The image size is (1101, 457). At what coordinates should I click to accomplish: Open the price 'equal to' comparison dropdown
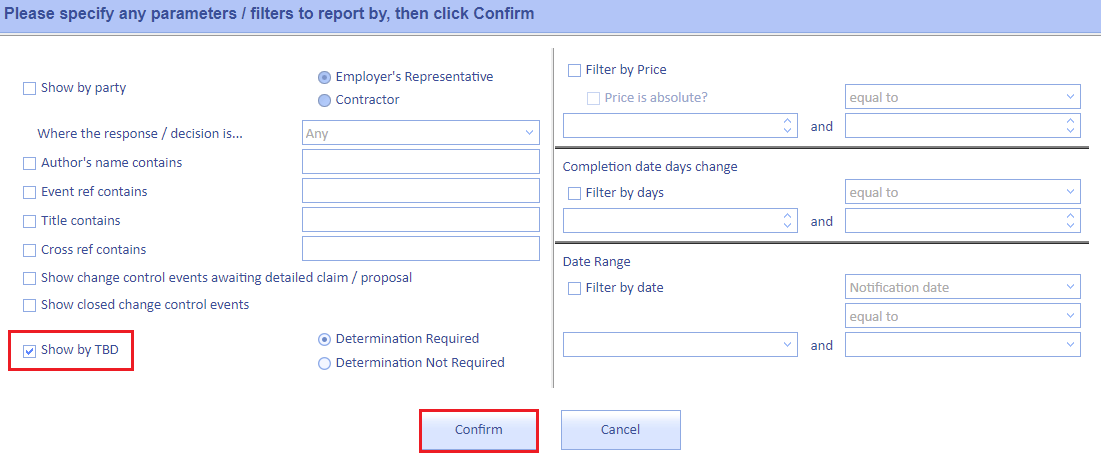click(962, 98)
